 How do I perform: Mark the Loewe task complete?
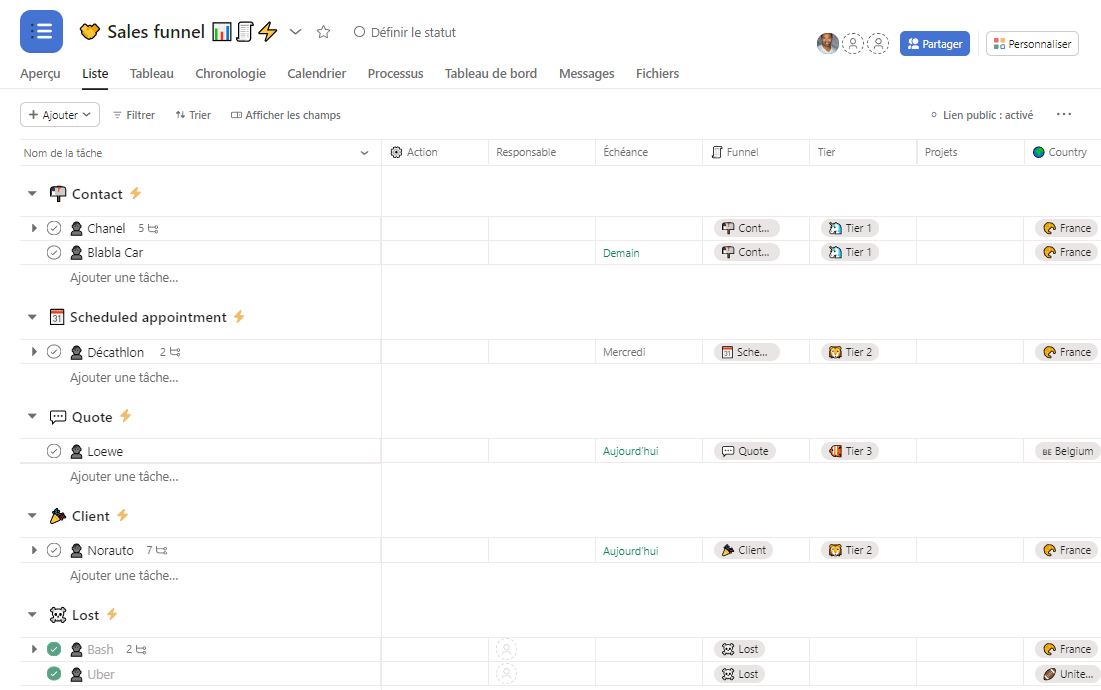(54, 451)
